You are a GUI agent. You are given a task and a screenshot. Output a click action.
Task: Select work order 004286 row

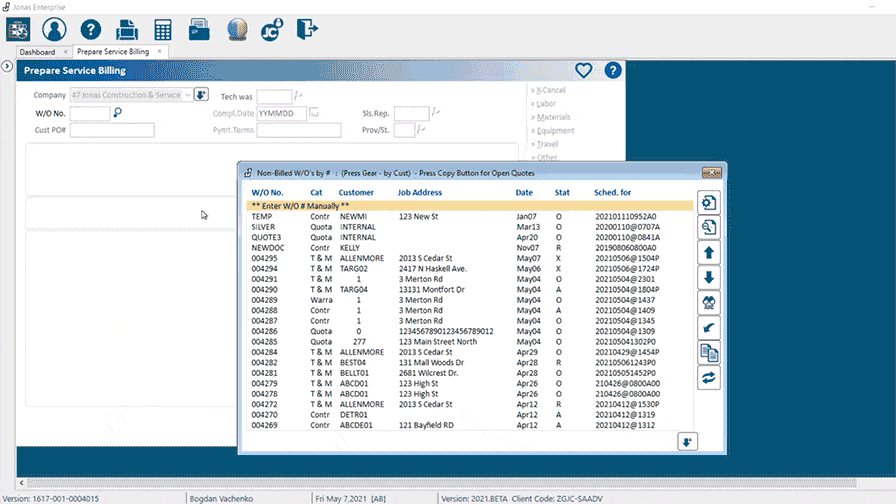pos(470,331)
